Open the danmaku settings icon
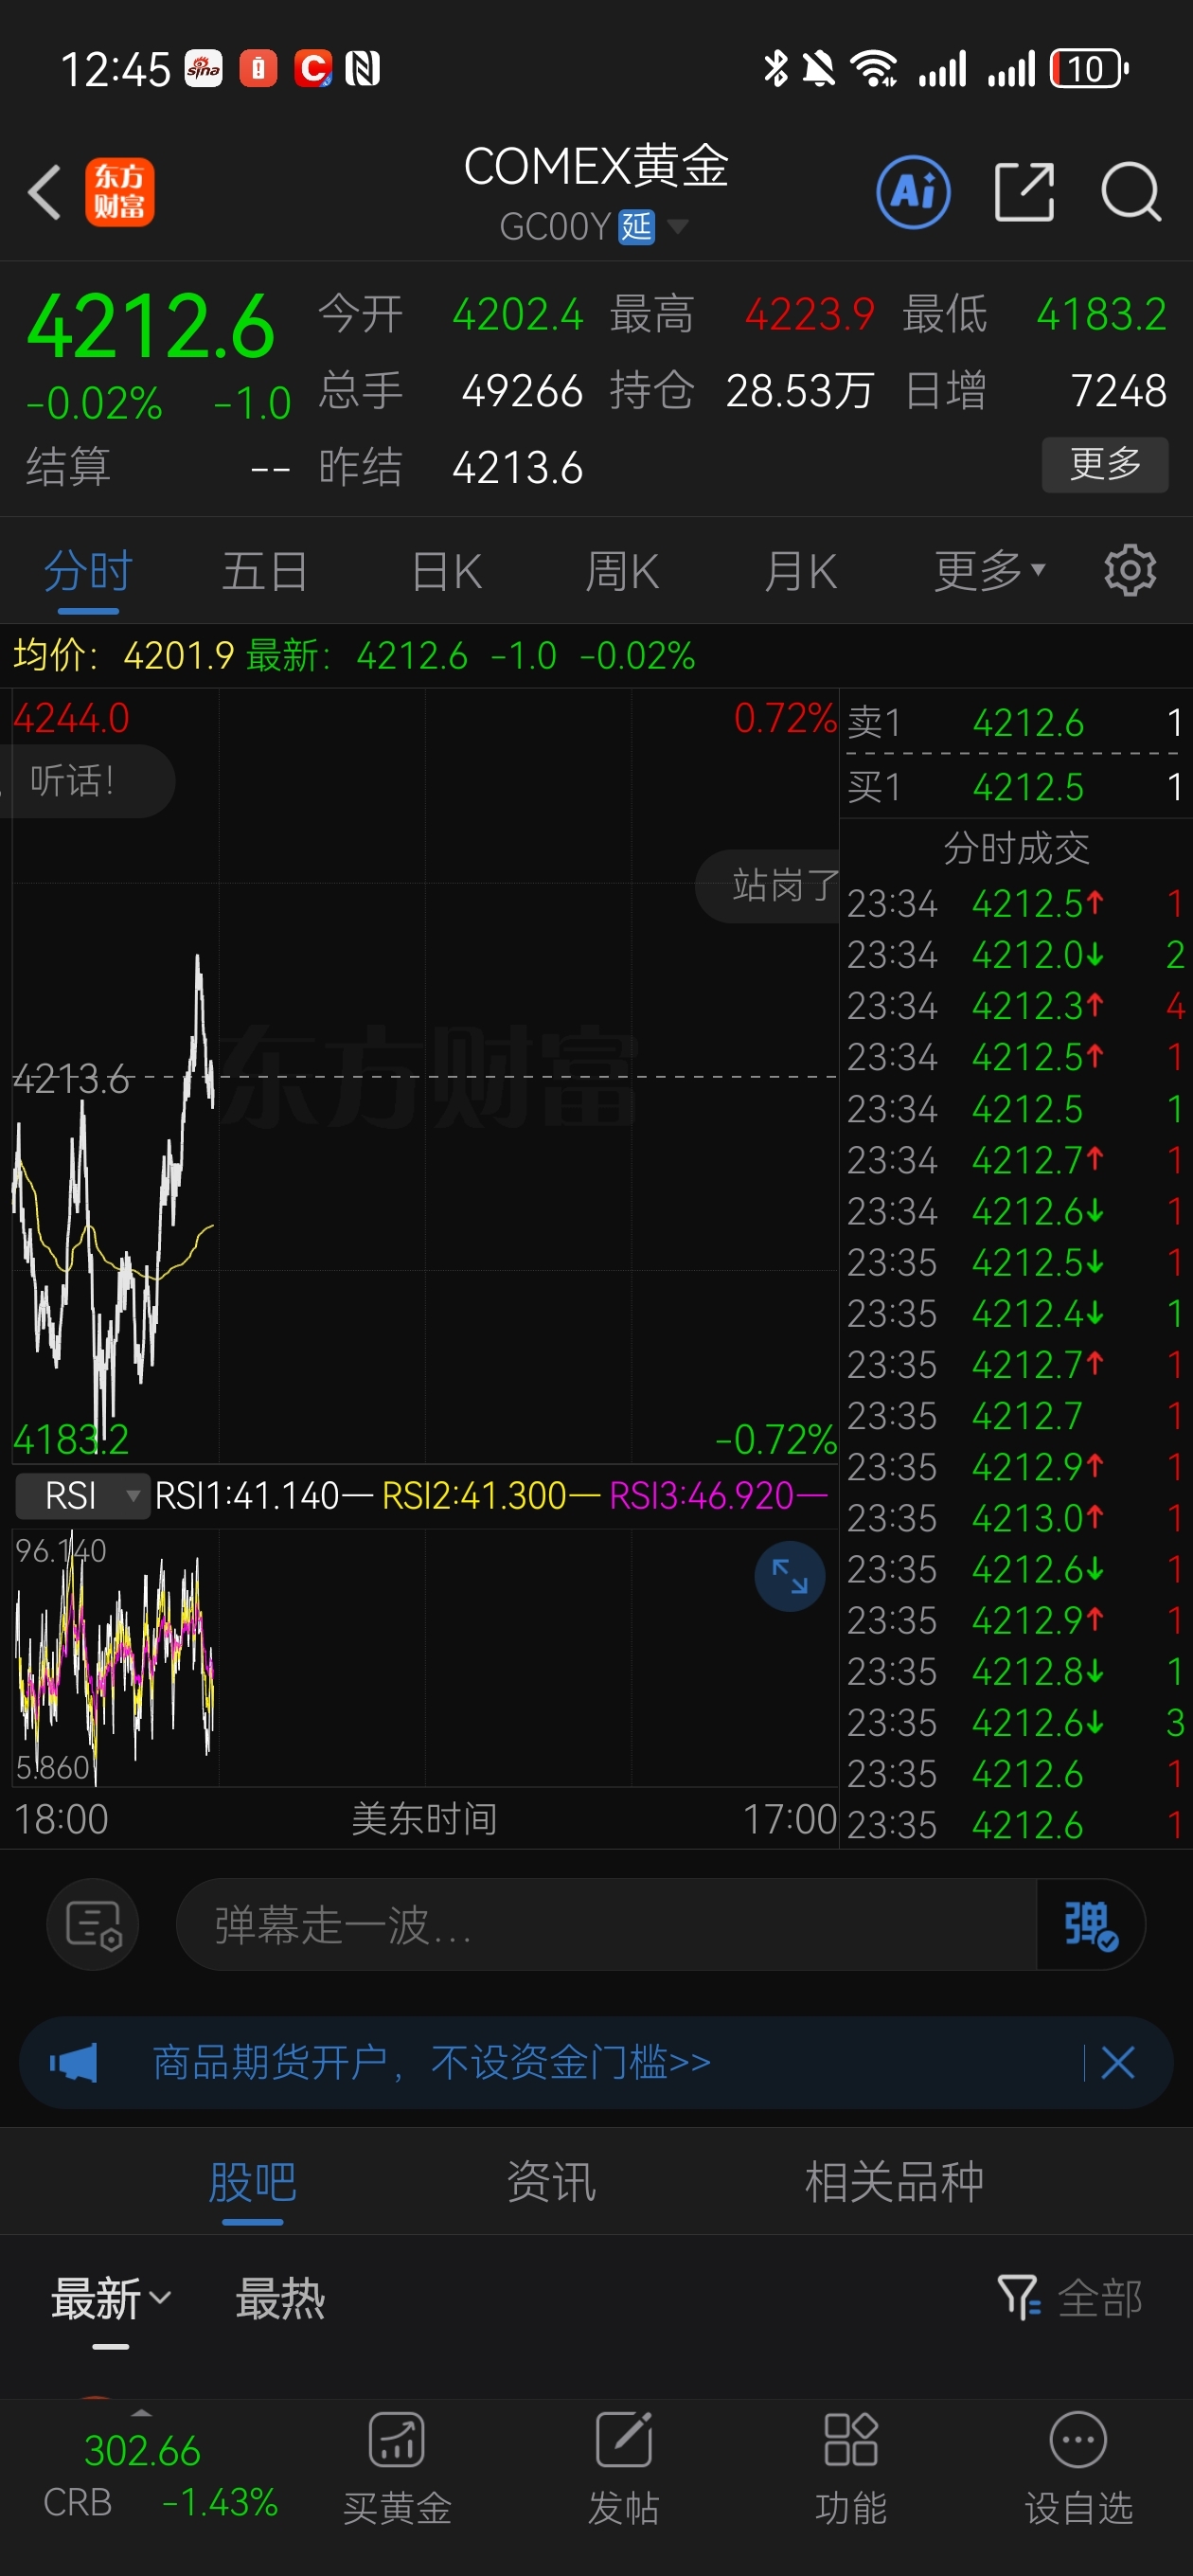1193x2576 pixels. click(x=93, y=1924)
